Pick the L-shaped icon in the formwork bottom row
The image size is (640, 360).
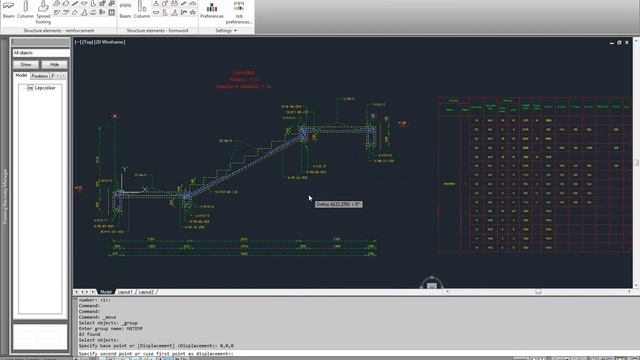click(x=165, y=12)
